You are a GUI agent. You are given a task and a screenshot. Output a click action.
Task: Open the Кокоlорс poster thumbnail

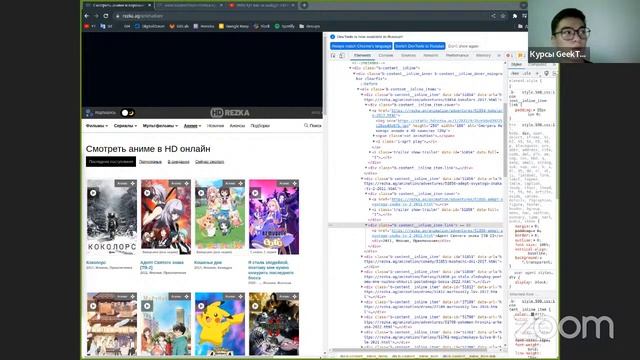[112, 217]
